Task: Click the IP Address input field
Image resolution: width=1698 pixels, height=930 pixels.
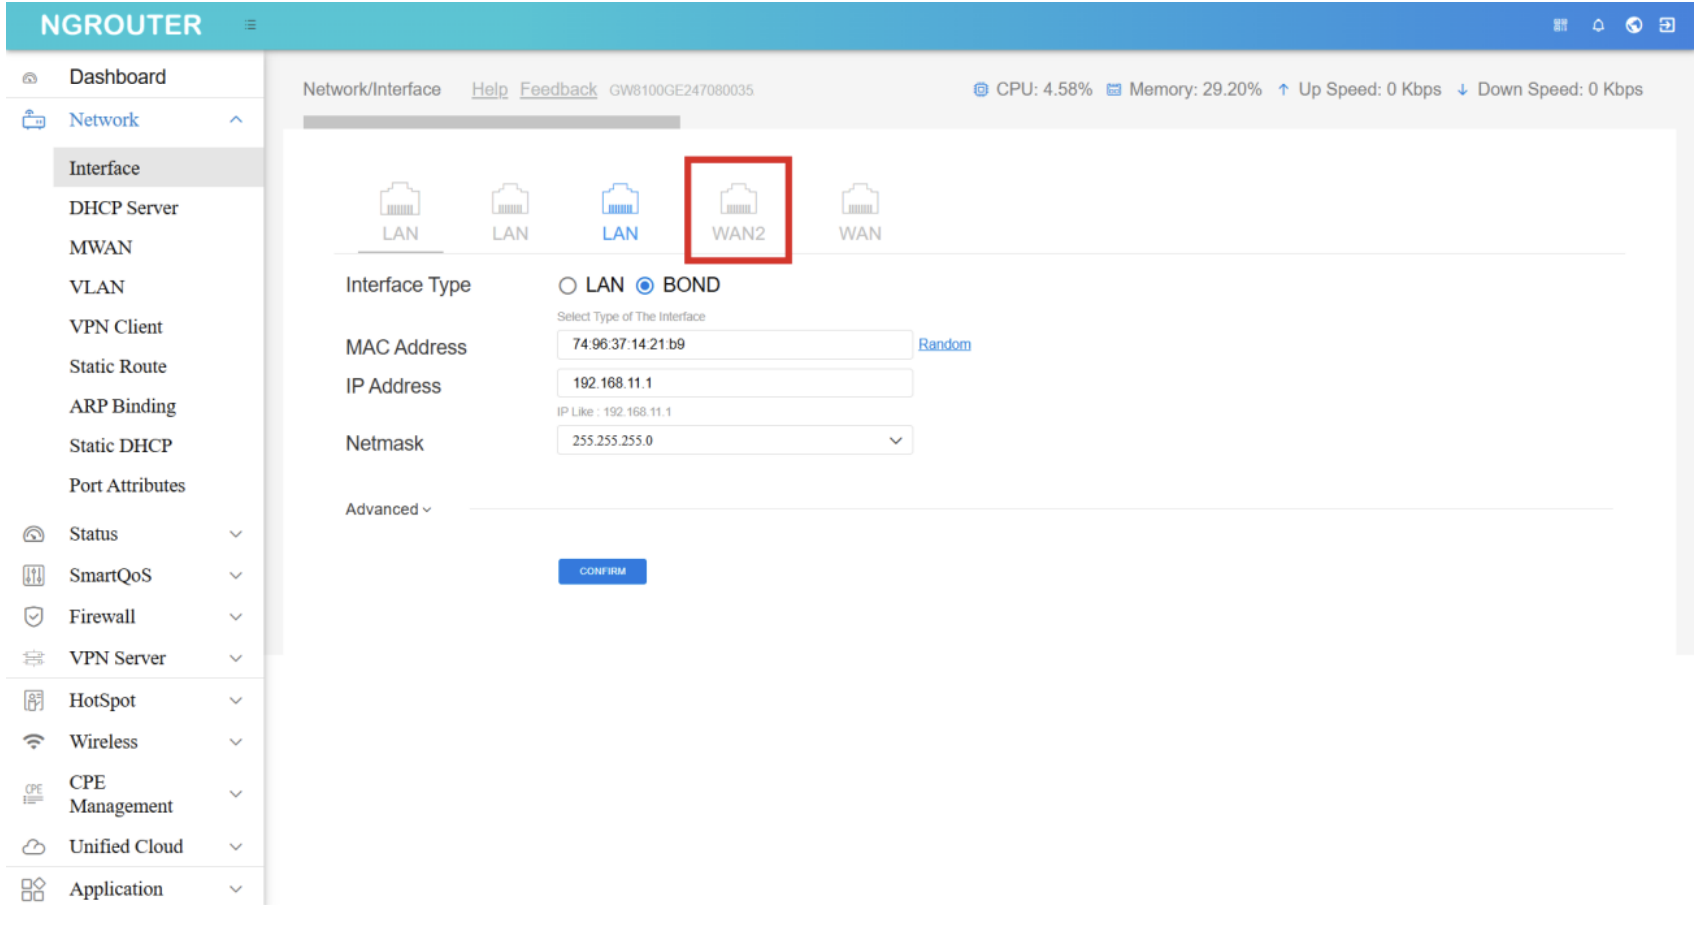Action: pos(734,383)
